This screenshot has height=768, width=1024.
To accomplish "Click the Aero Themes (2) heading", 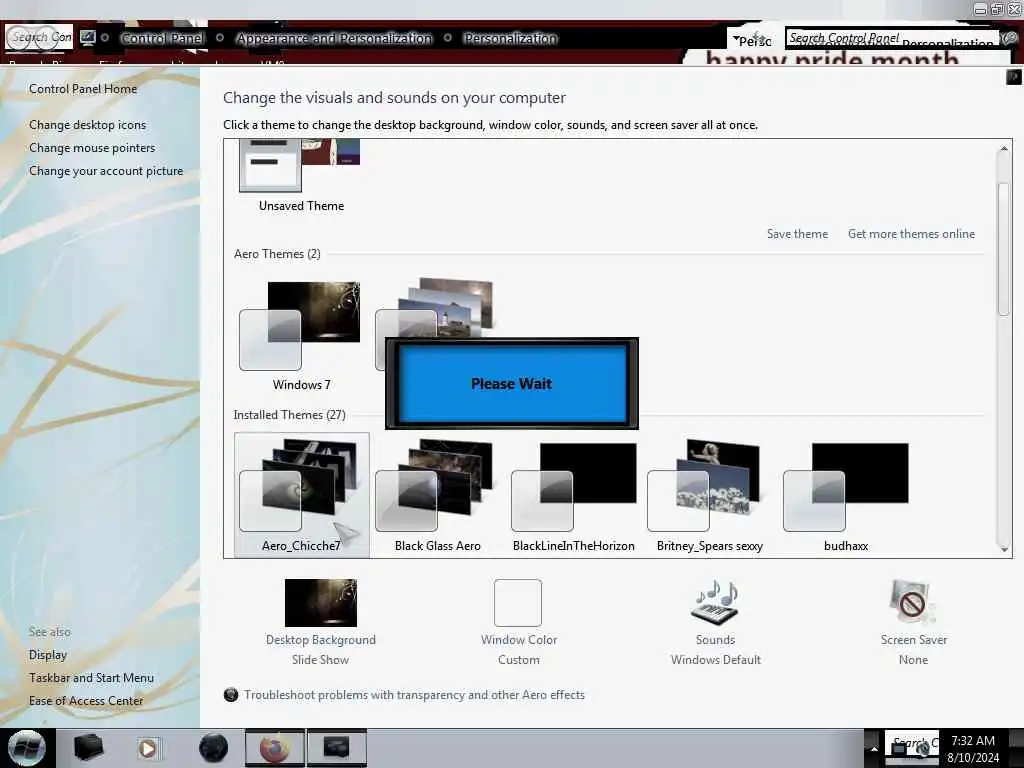I will (277, 254).
